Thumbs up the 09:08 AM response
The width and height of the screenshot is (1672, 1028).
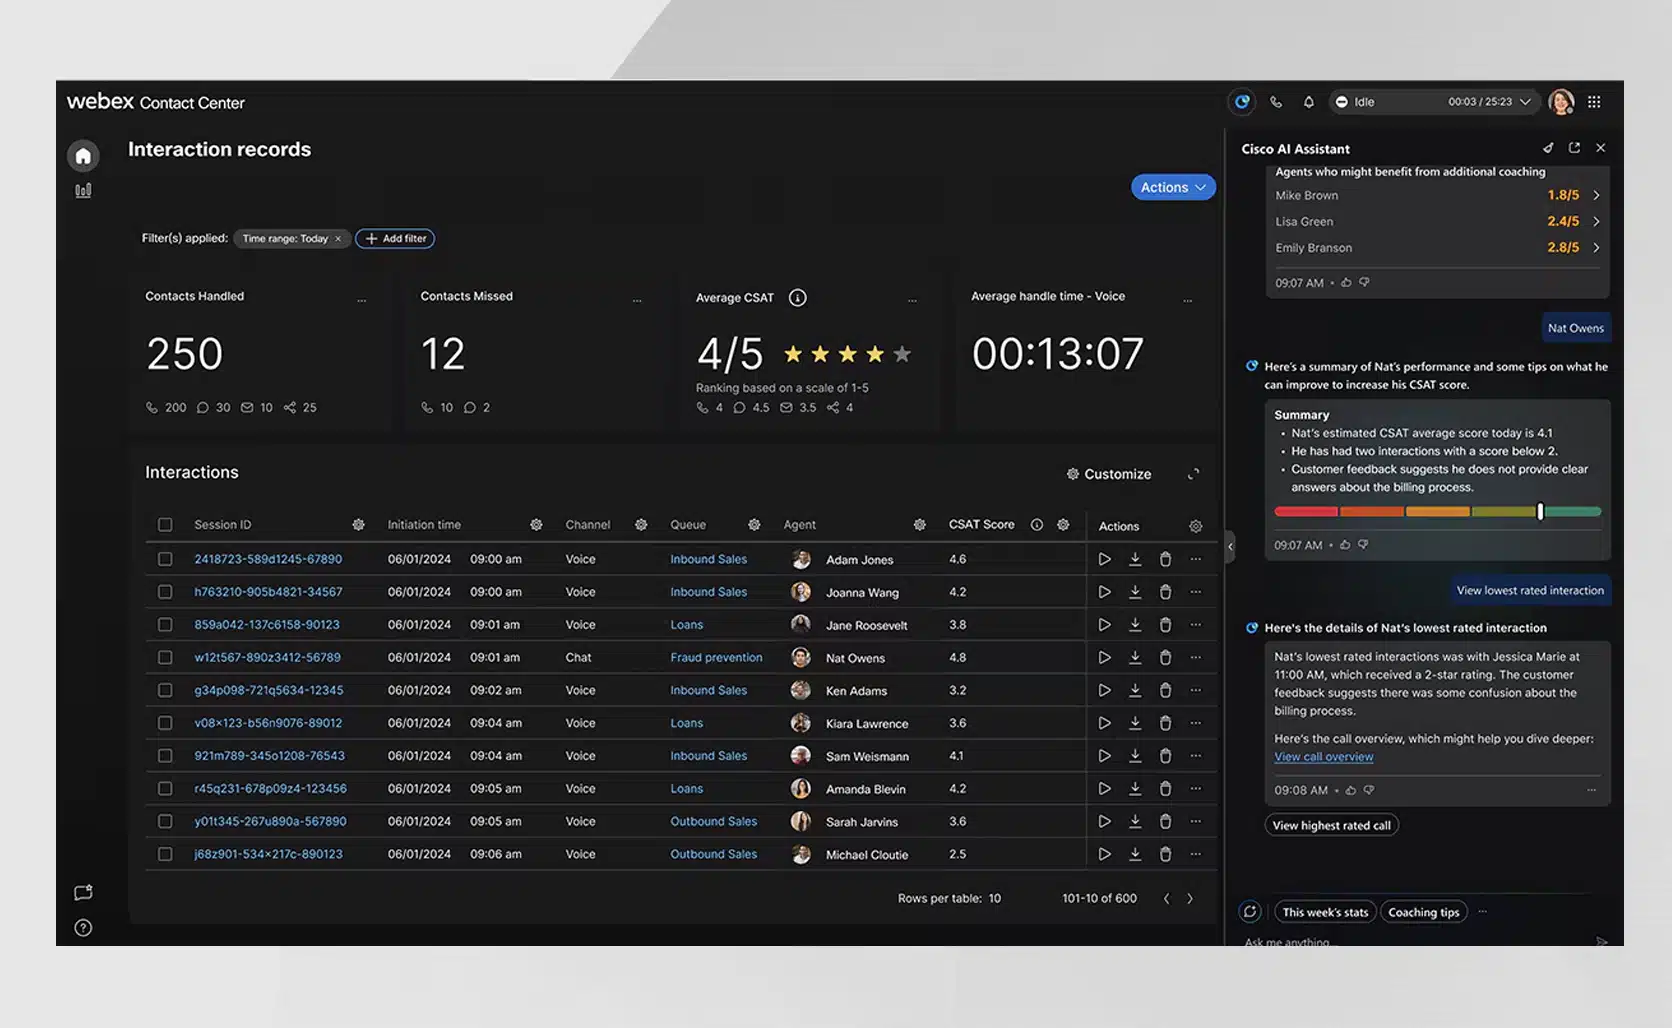pyautogui.click(x=1351, y=790)
